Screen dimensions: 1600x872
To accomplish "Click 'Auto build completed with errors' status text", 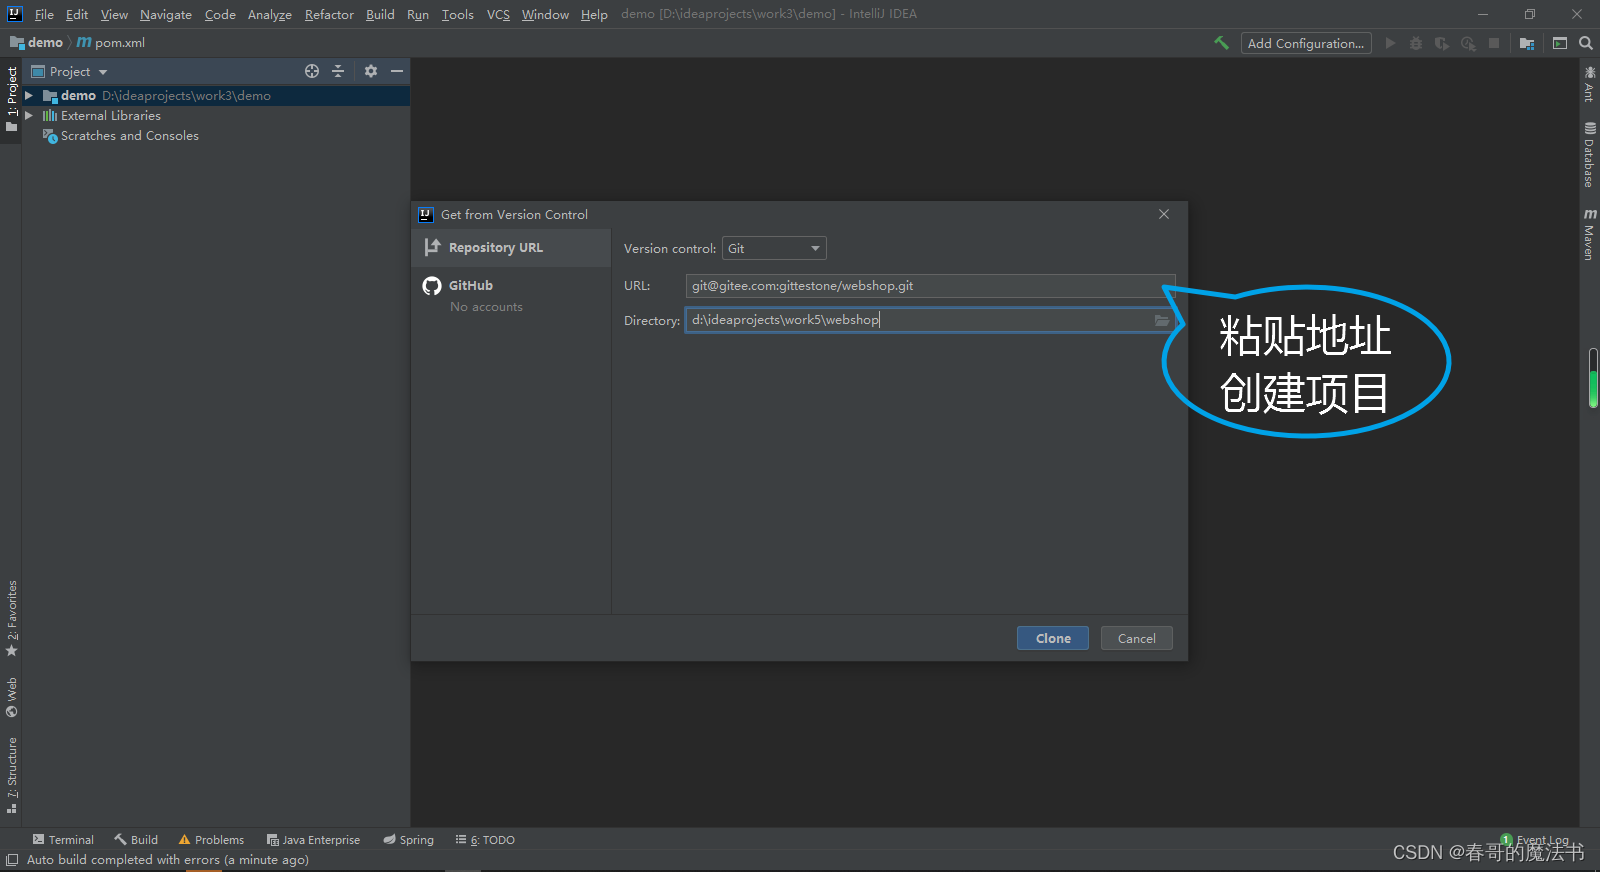I will click(x=168, y=860).
